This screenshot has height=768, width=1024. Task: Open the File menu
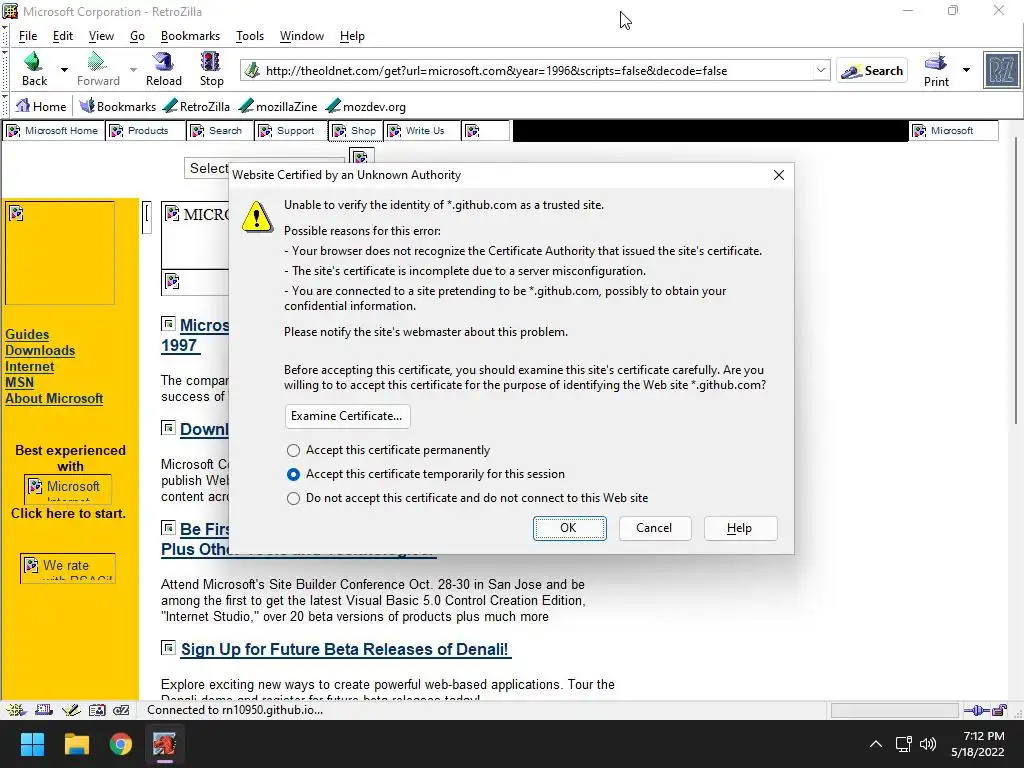tap(28, 36)
